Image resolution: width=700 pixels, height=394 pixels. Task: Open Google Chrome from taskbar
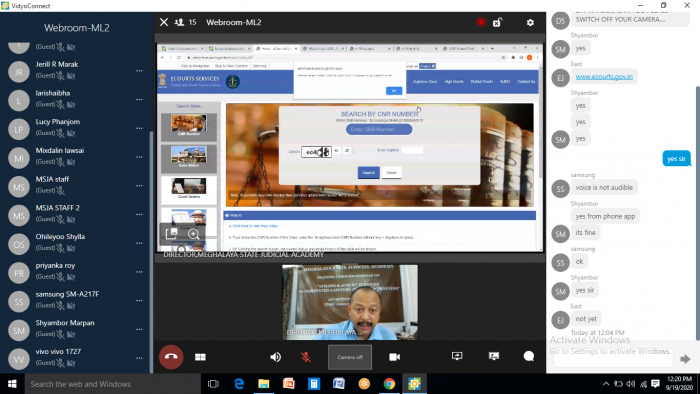(x=389, y=384)
